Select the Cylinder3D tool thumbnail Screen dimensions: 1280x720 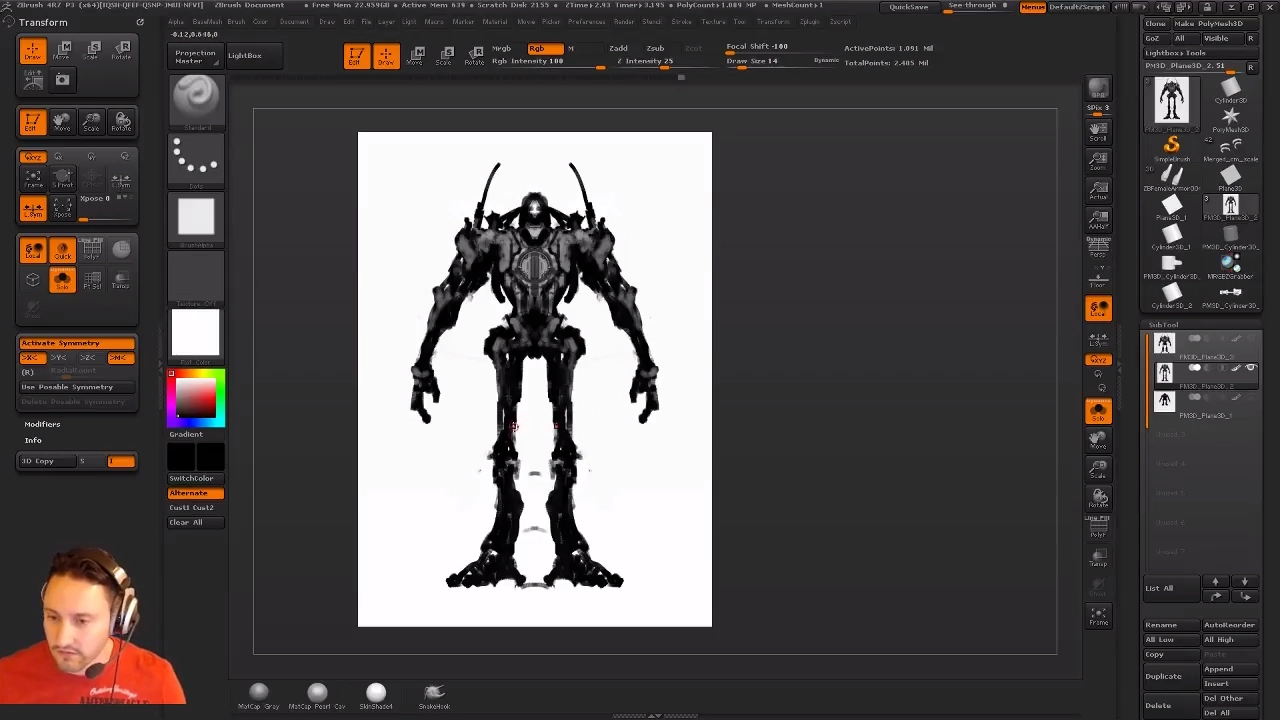[x=1230, y=92]
